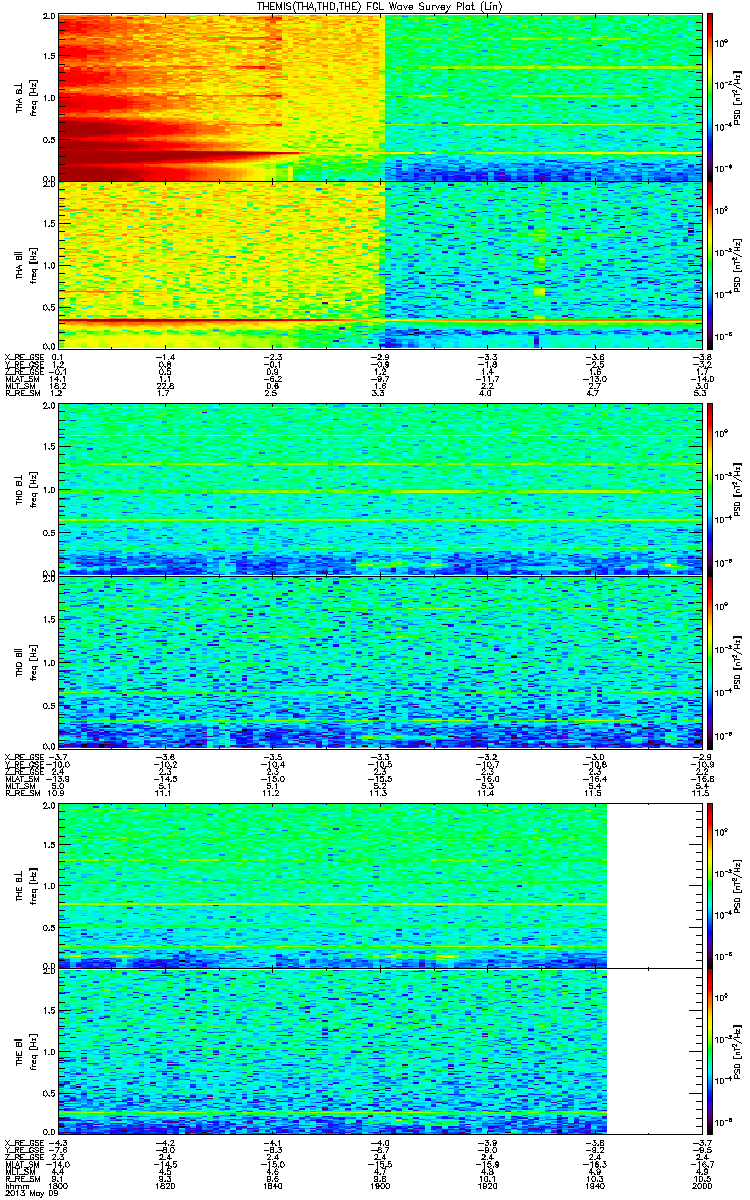Click R_RE_SM row label under THD panels
Image resolution: width=750 pixels, height=1200 pixels.
21,793
